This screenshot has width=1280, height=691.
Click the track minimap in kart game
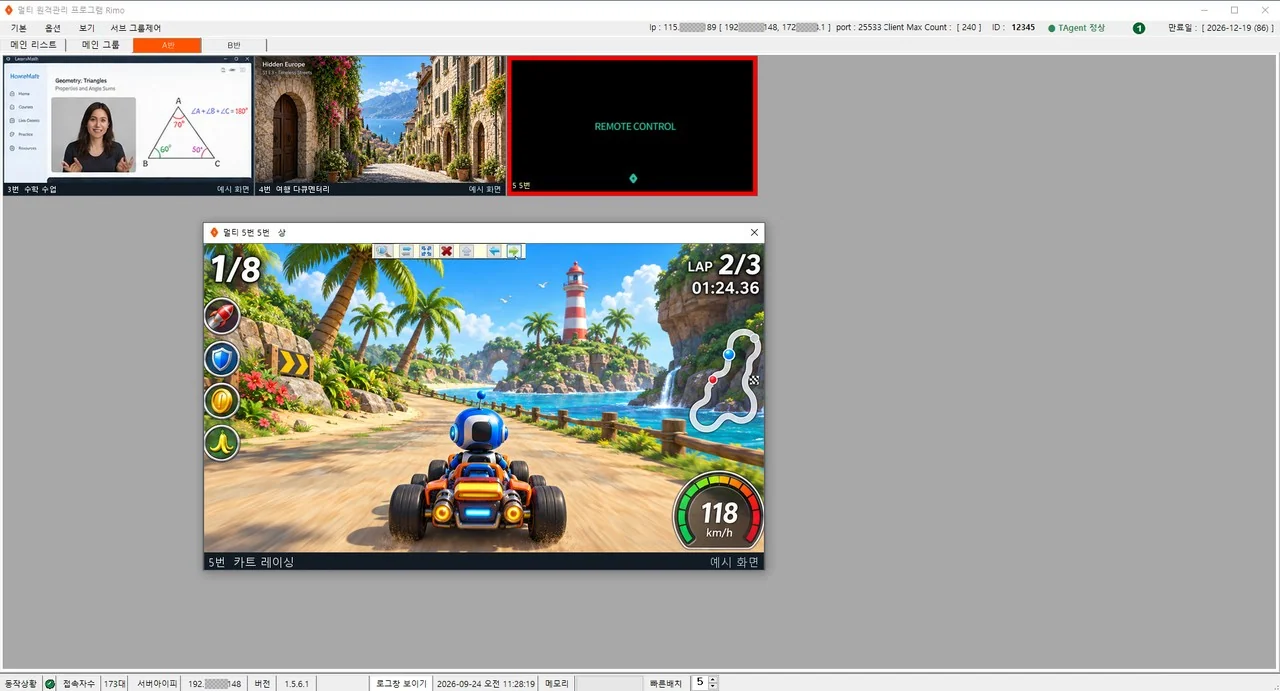point(726,381)
